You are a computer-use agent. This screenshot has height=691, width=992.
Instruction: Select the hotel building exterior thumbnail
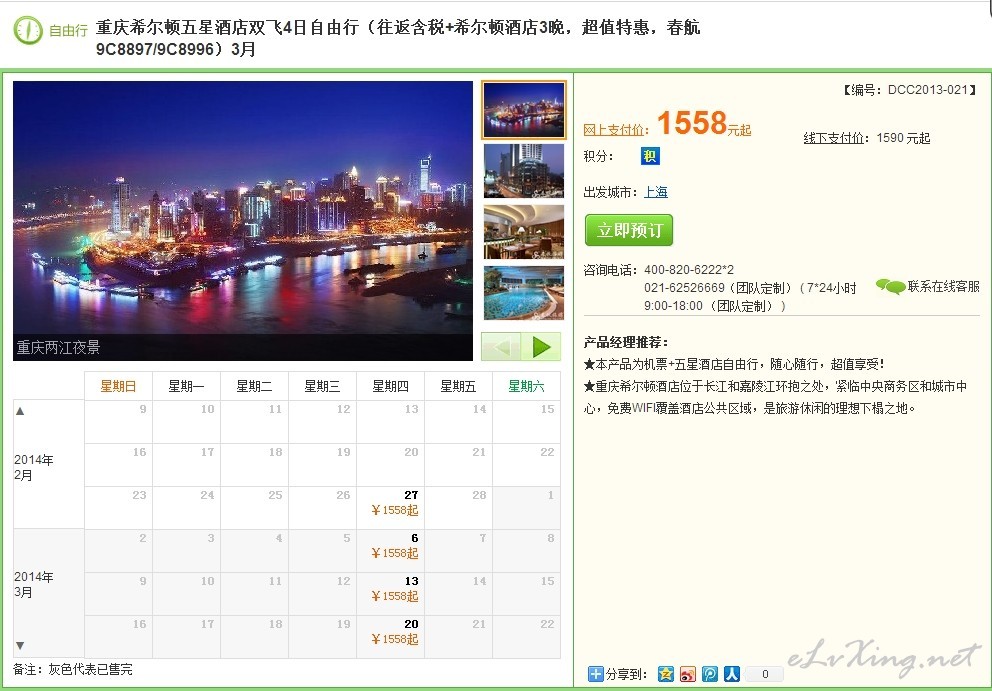click(x=524, y=171)
